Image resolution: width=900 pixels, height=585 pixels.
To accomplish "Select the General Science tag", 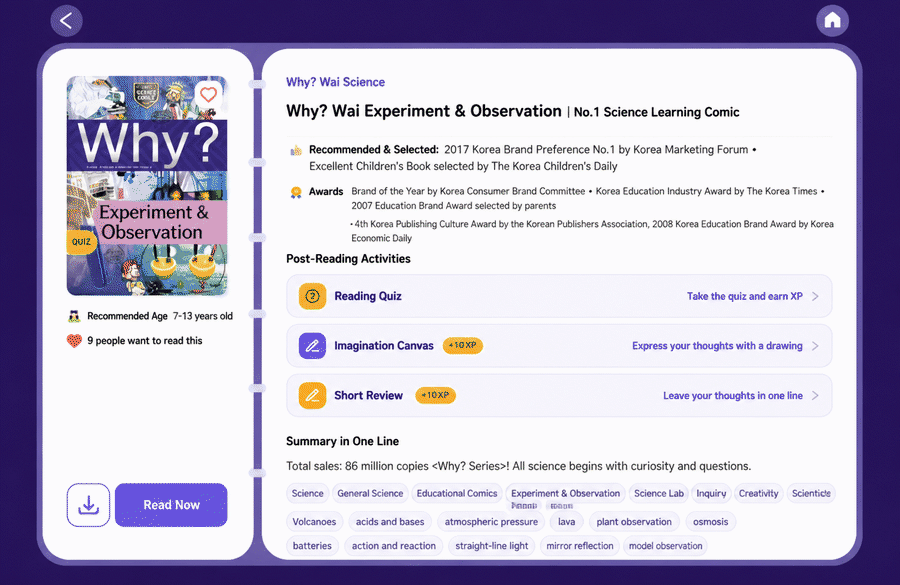I will click(370, 493).
